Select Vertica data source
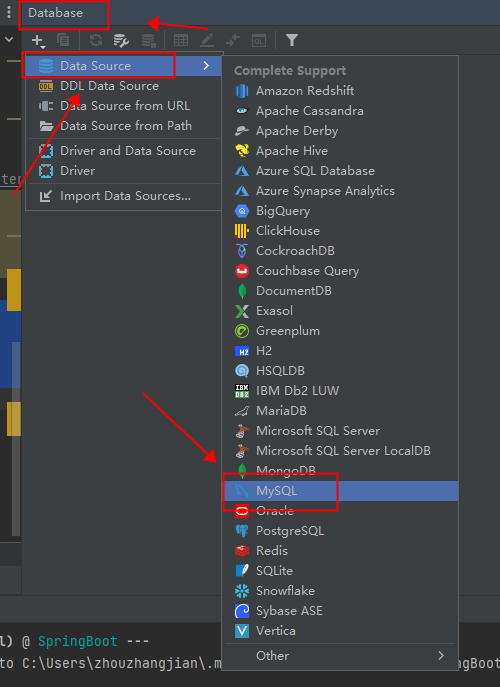This screenshot has width=500, height=687. pyautogui.click(x=341, y=631)
